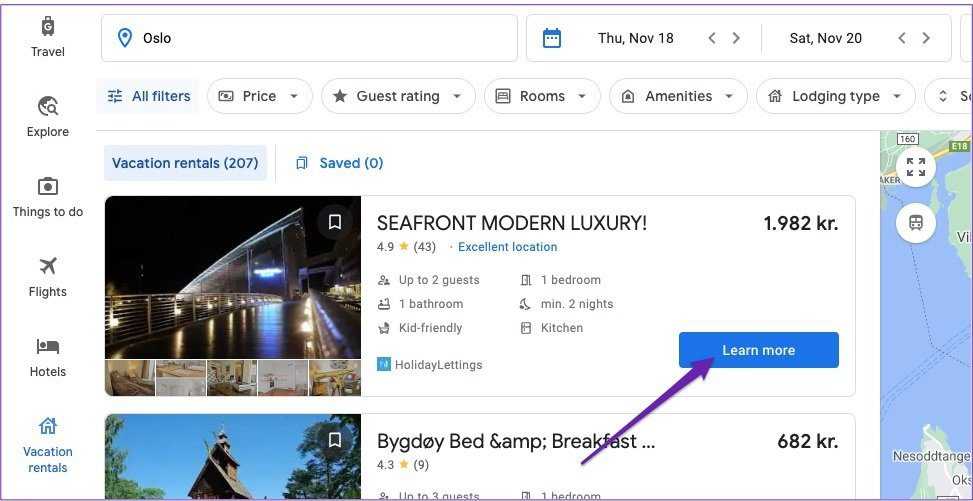
Task: Go to the Explore section
Action: coord(47,116)
